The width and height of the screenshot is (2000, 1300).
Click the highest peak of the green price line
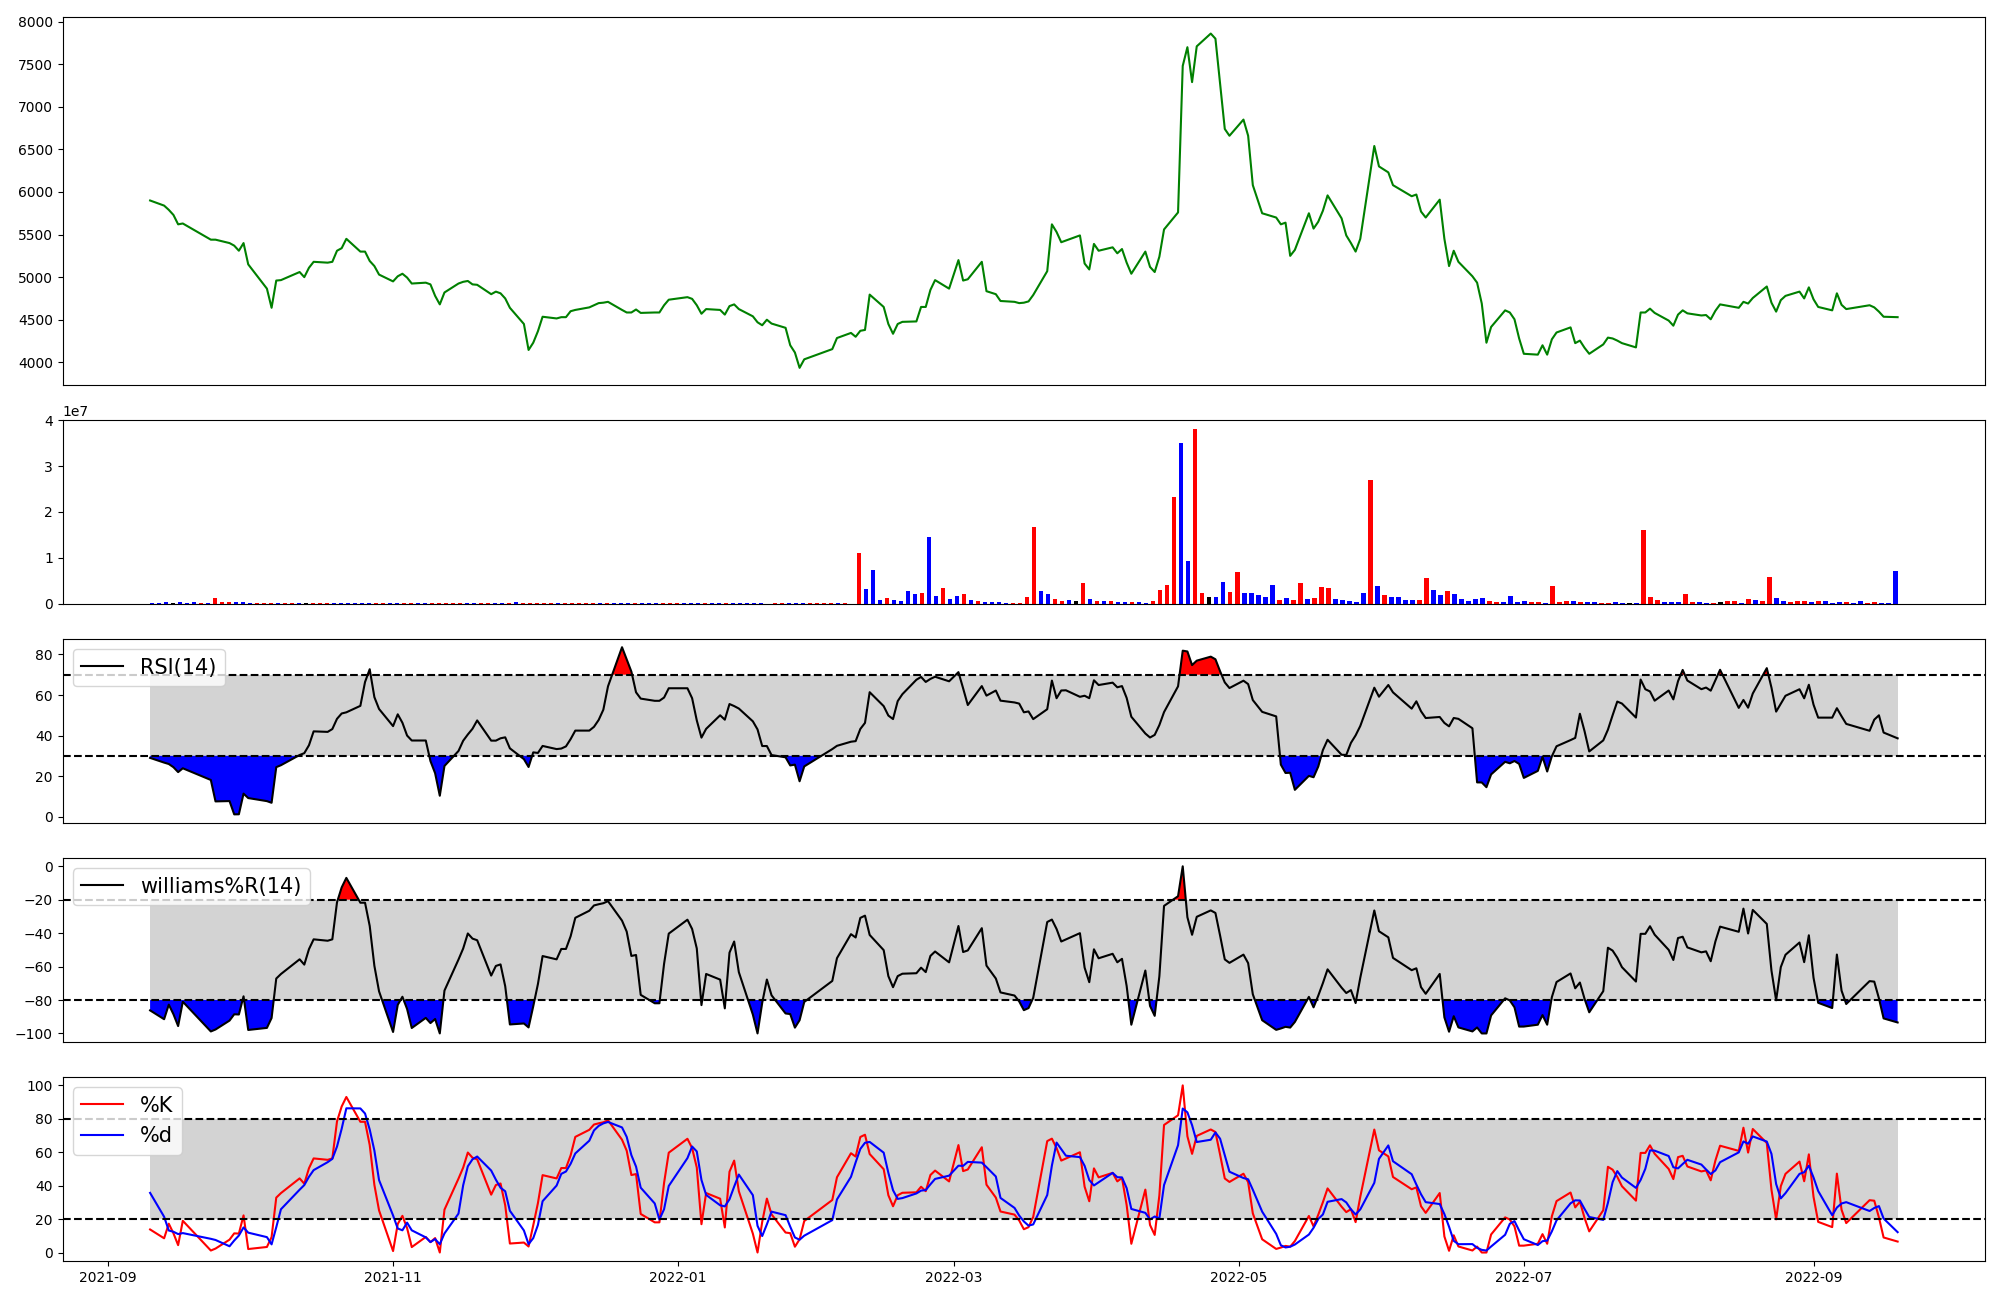1211,35
